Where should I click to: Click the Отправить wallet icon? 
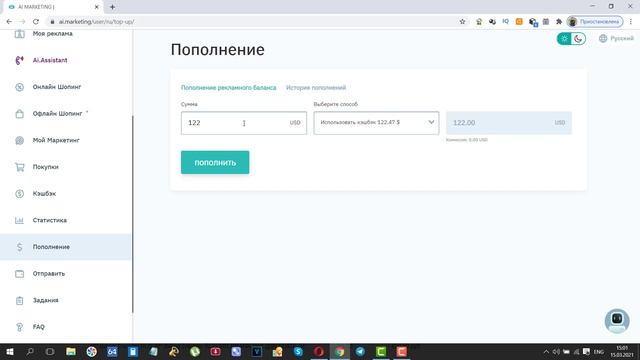[x=19, y=273]
